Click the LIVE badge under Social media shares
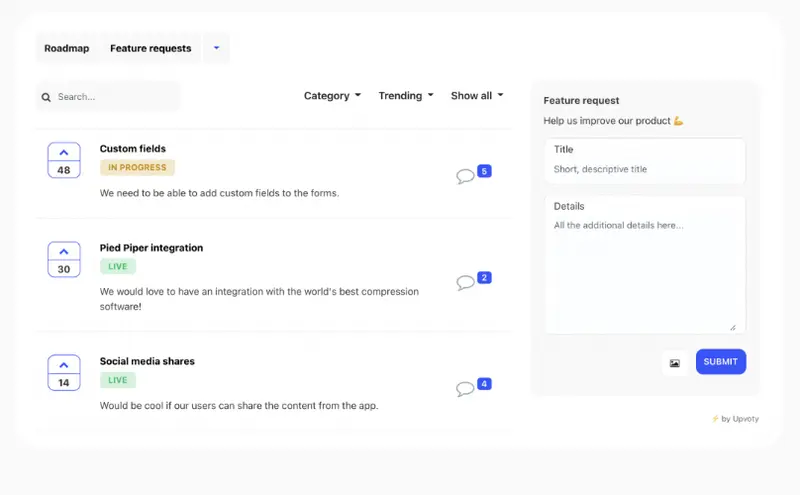The height and width of the screenshot is (495, 800). 118,380
